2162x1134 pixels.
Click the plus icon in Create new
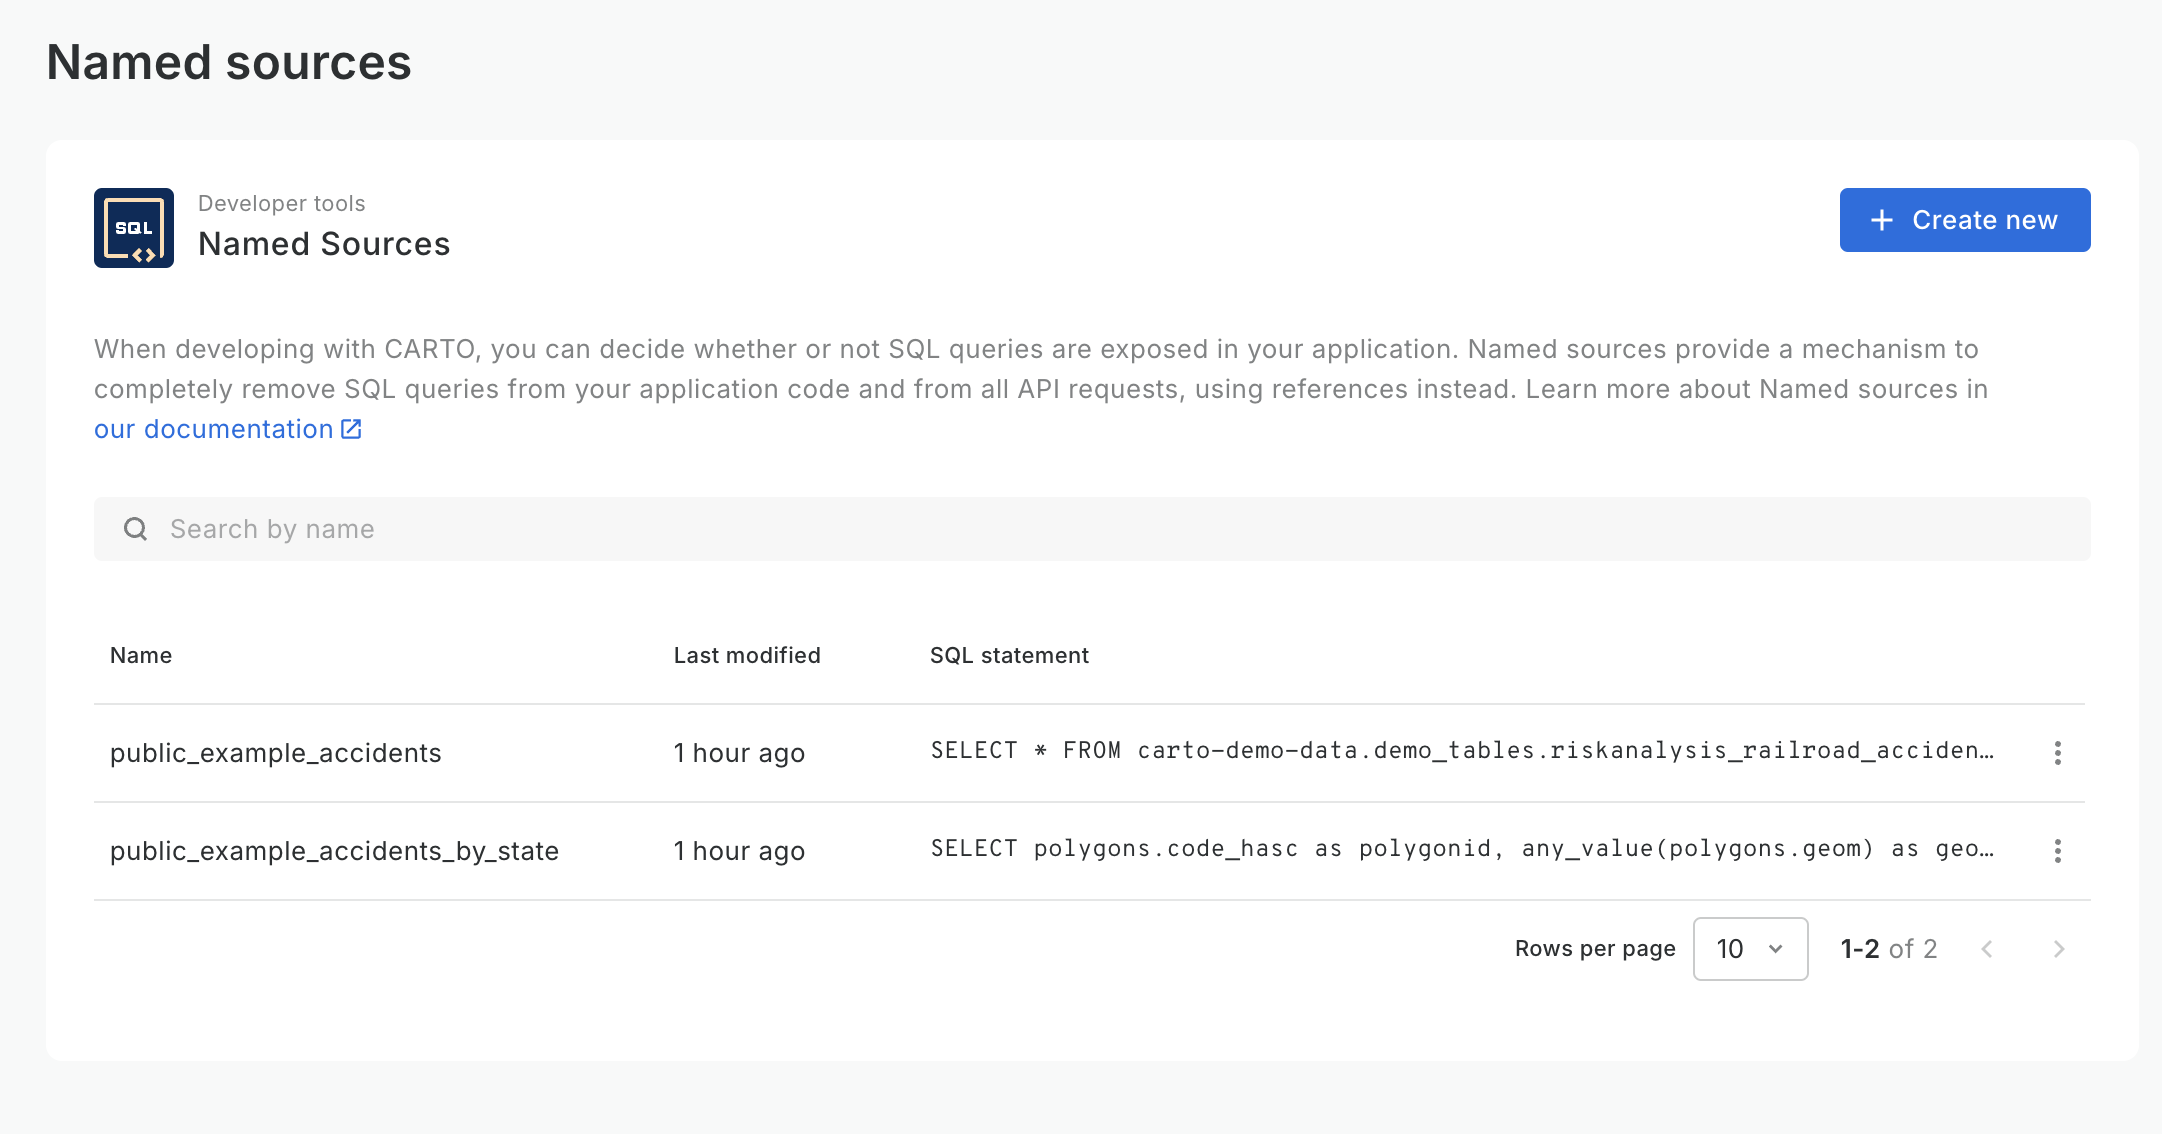click(1882, 220)
